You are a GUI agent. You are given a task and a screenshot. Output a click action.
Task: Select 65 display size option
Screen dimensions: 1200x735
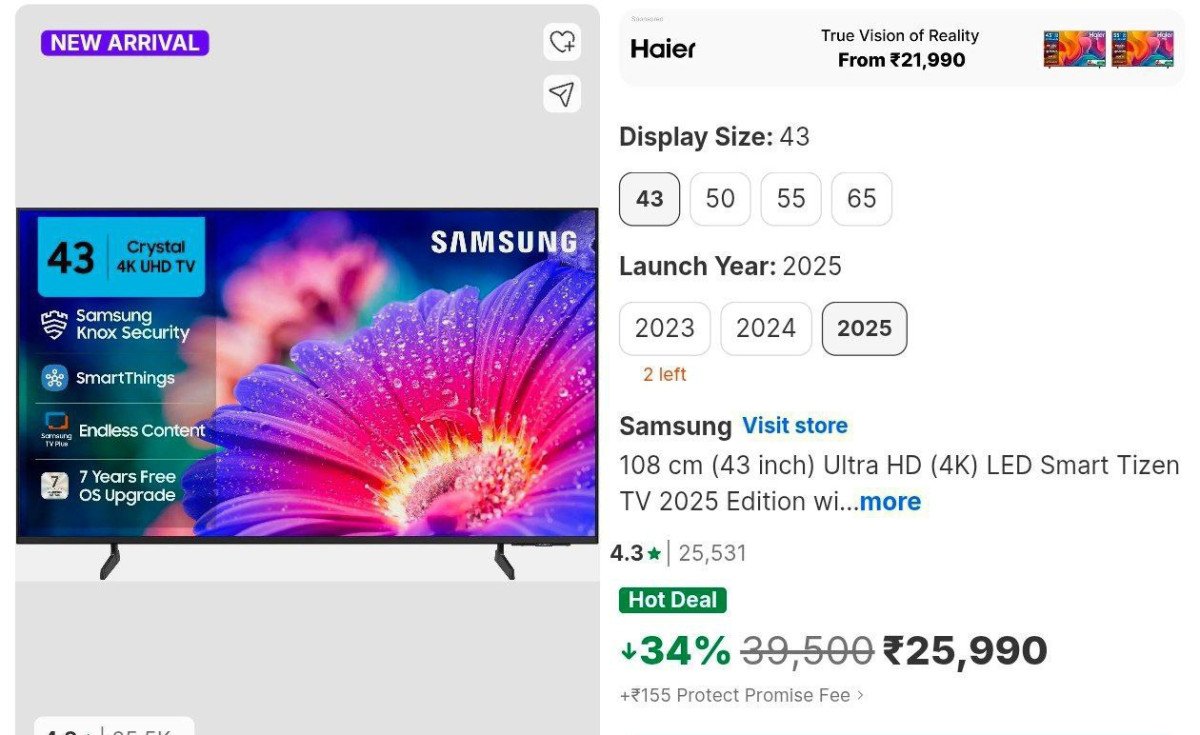[x=862, y=199]
